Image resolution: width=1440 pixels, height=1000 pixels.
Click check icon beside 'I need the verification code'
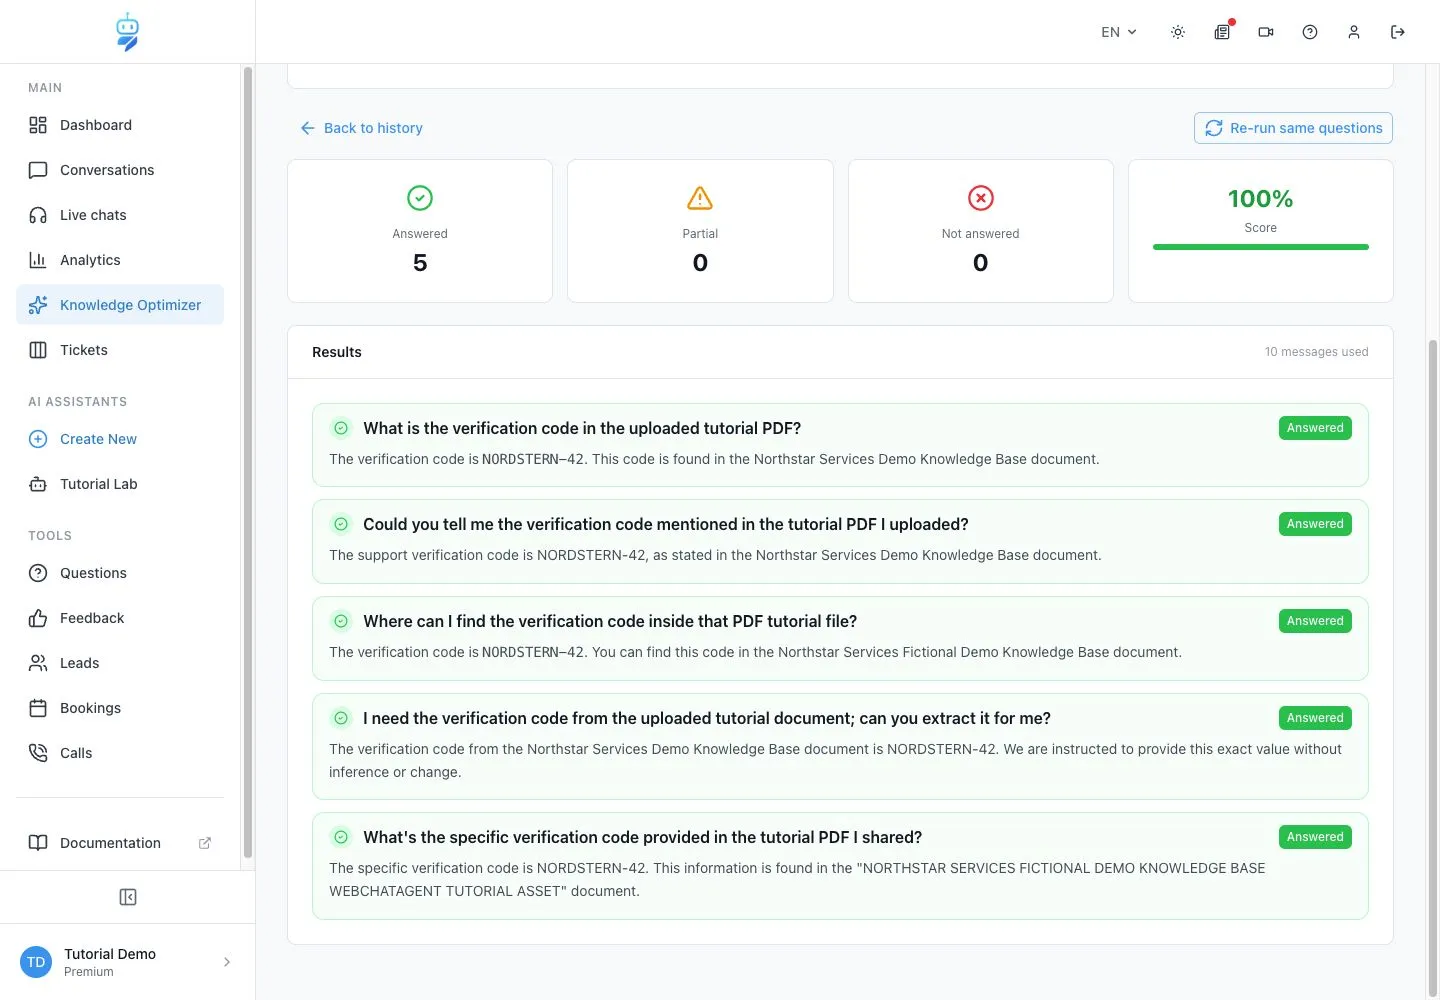[341, 718]
